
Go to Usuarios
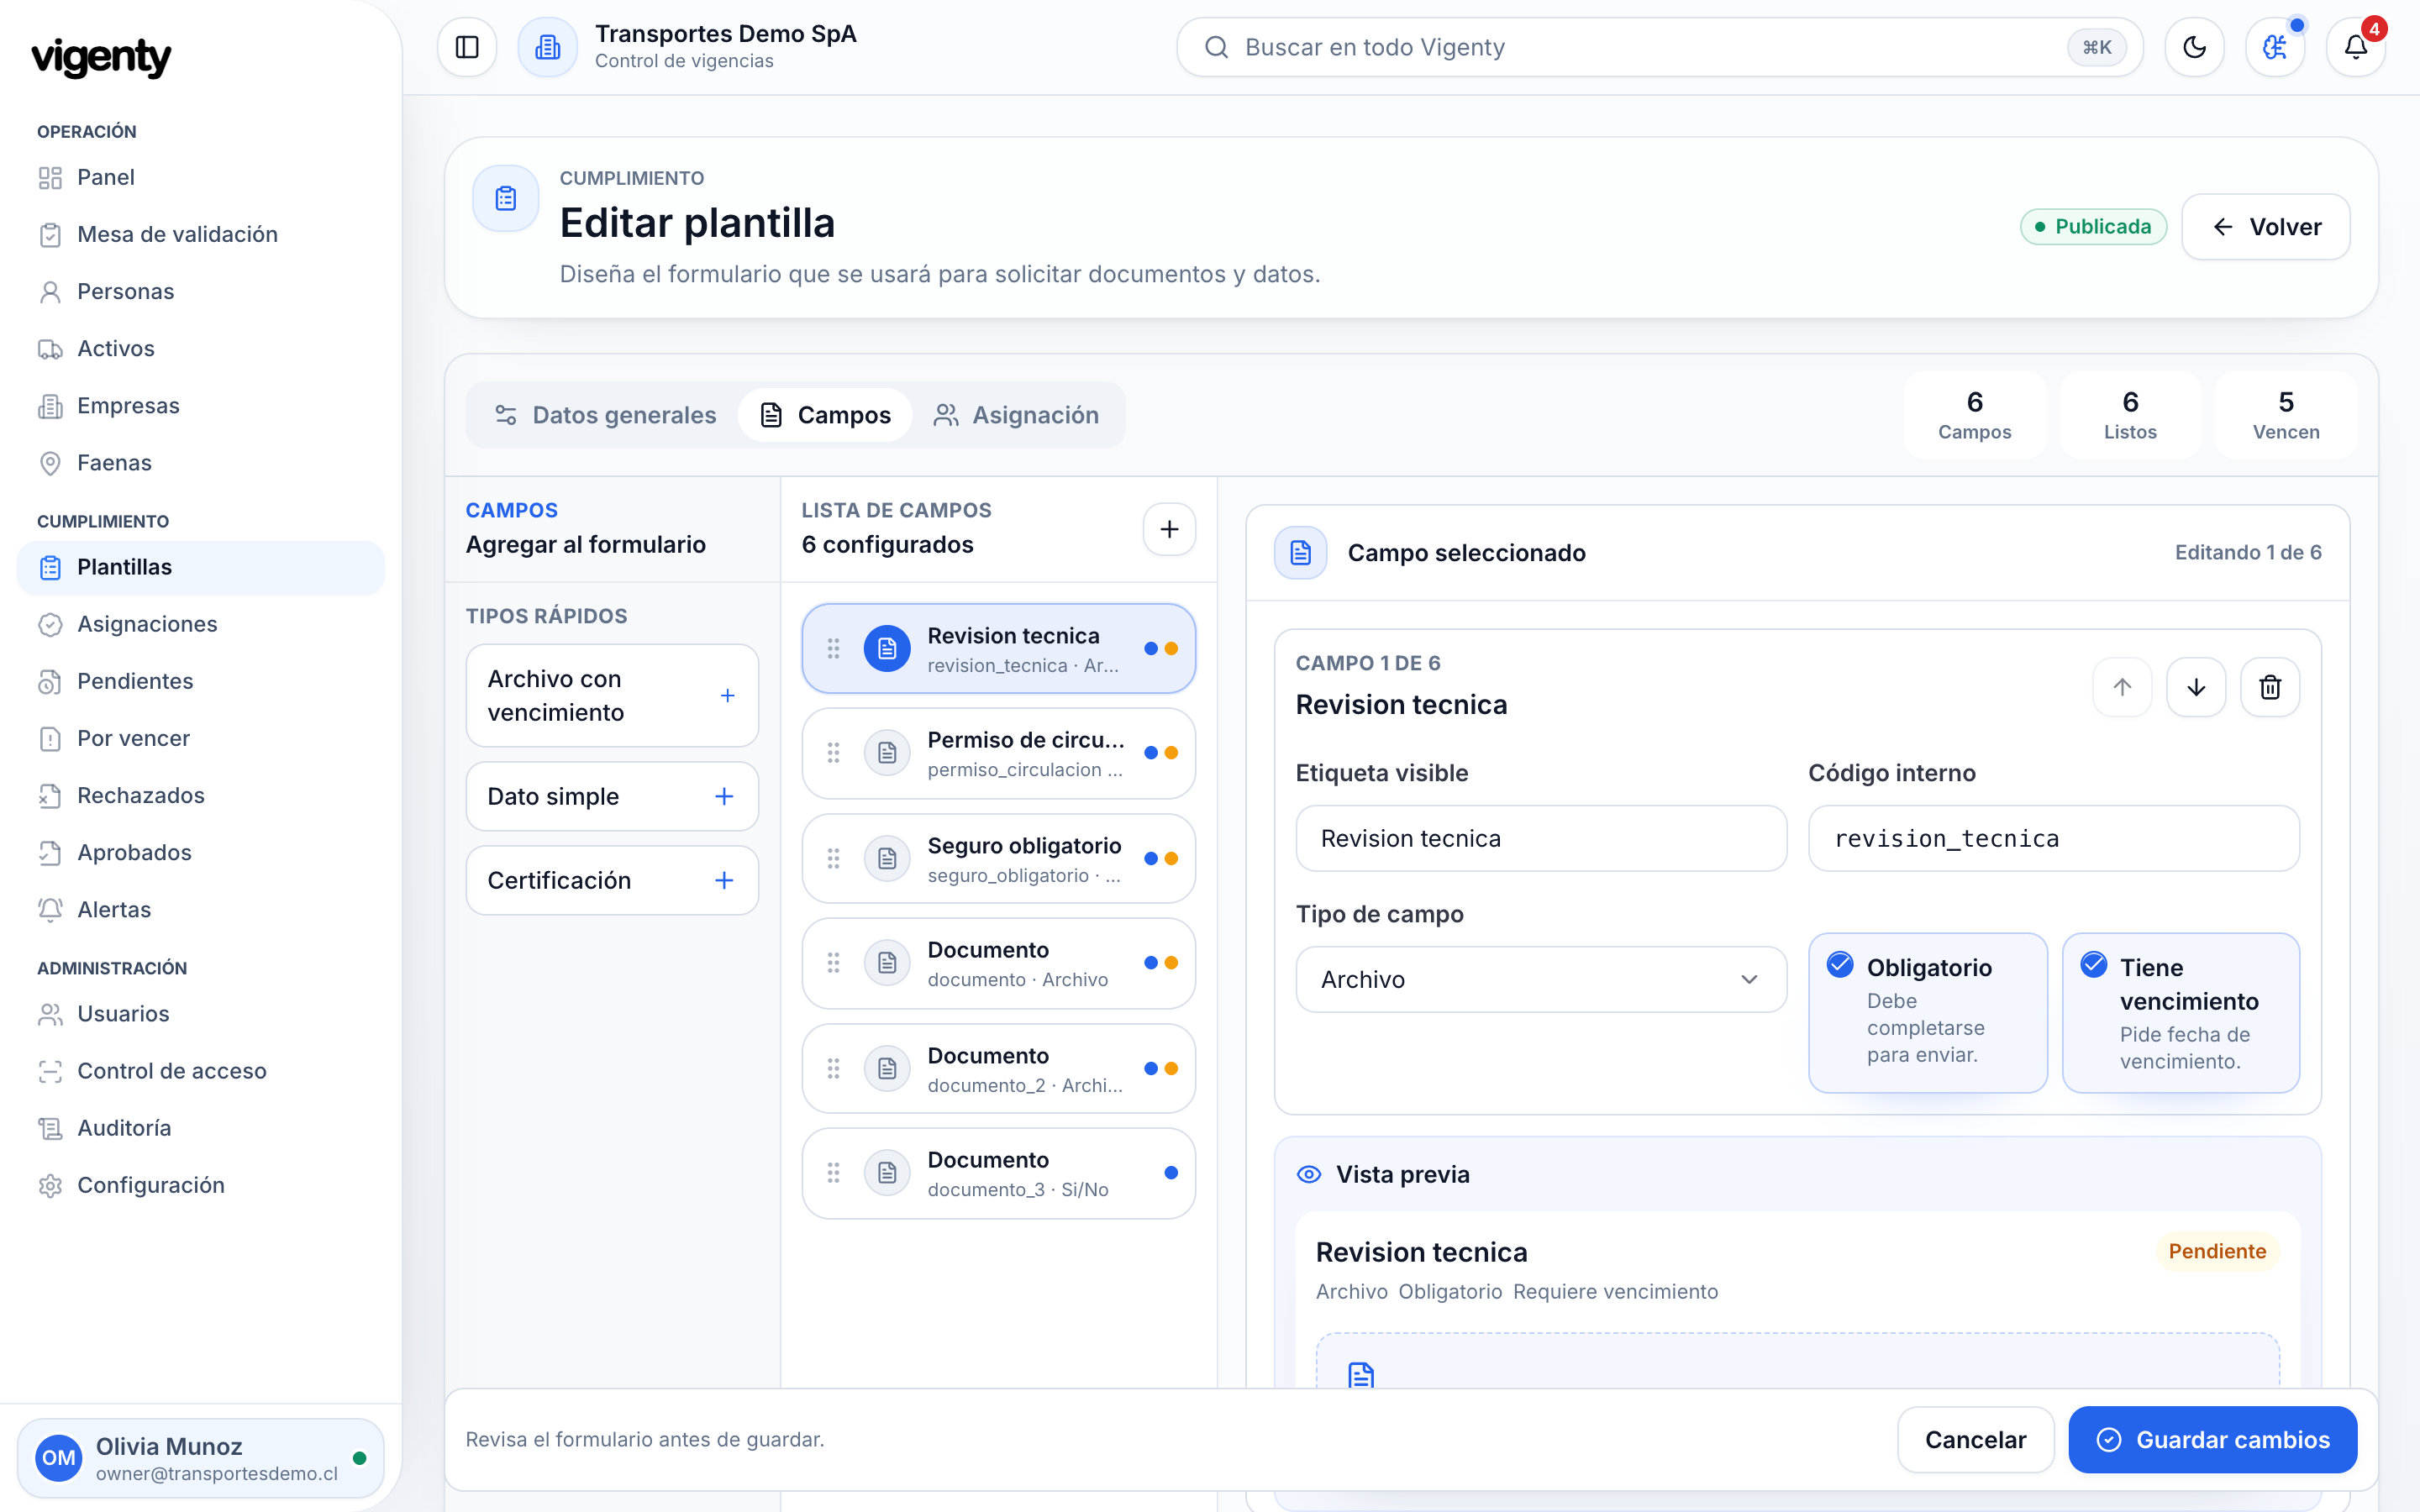tap(201, 1014)
